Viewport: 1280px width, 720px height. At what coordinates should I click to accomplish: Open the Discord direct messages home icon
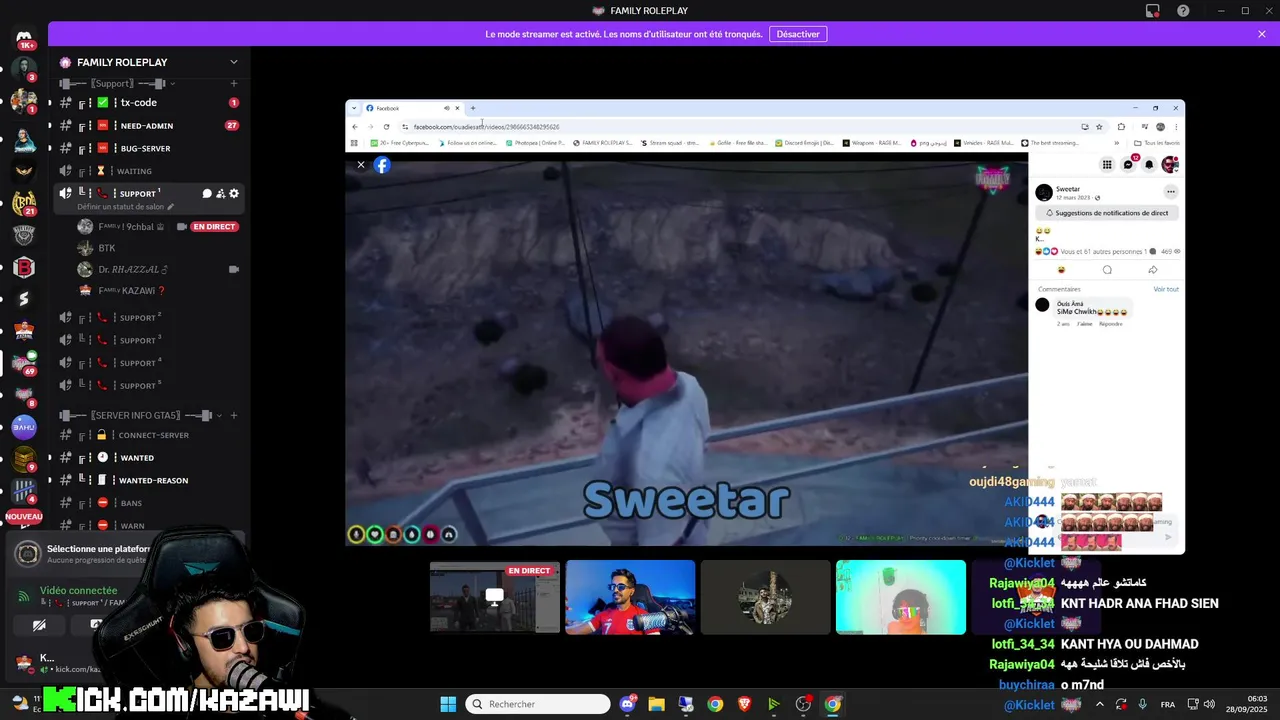(24, 38)
